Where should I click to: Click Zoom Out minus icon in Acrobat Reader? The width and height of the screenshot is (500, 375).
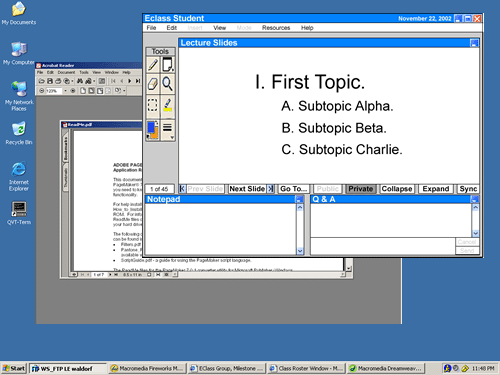42,91
